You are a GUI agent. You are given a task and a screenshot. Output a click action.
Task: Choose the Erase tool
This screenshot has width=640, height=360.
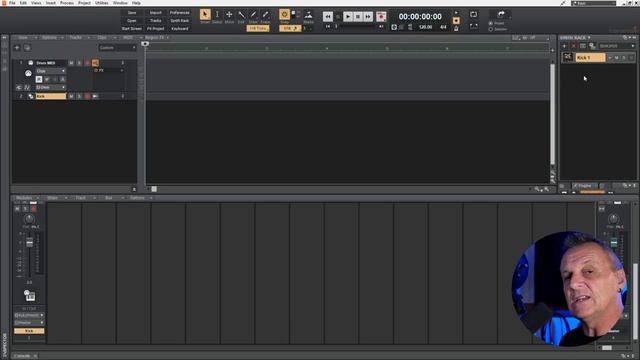tap(265, 15)
